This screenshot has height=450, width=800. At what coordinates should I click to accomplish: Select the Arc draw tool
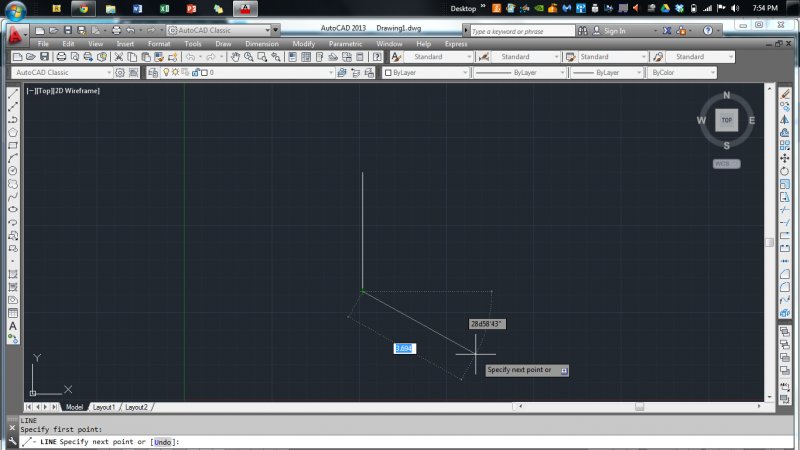tap(13, 158)
